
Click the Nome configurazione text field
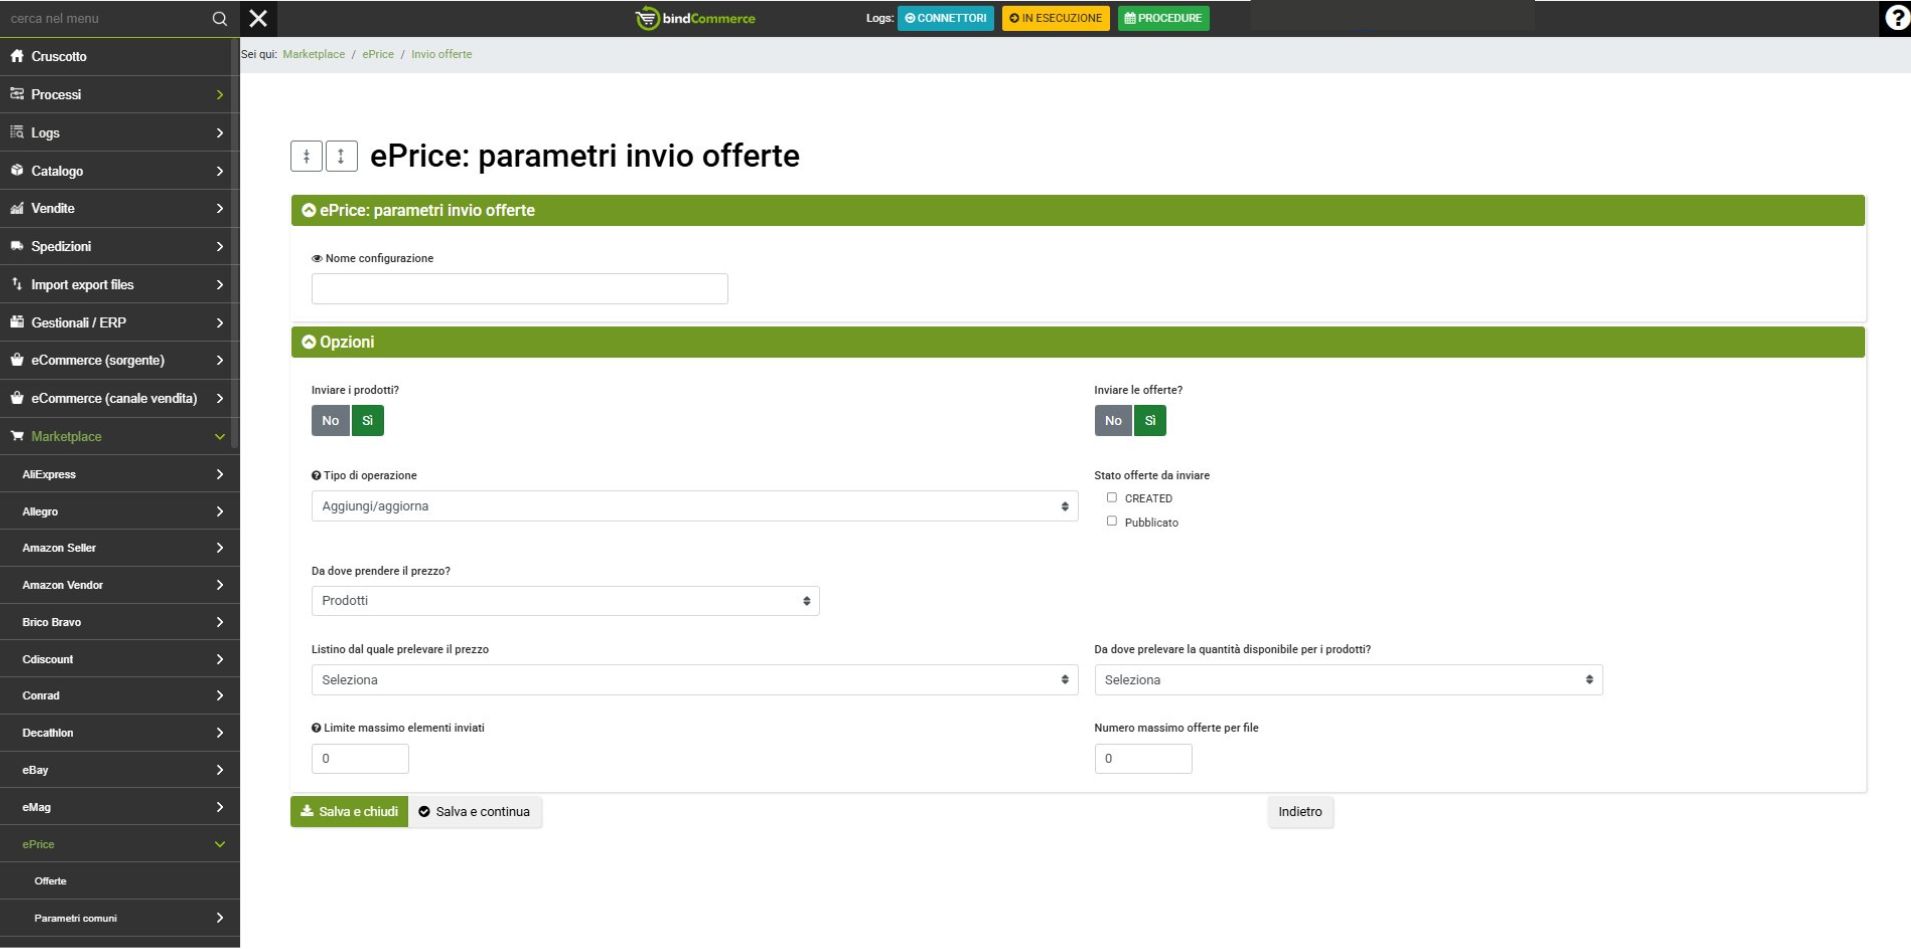pyautogui.click(x=519, y=289)
